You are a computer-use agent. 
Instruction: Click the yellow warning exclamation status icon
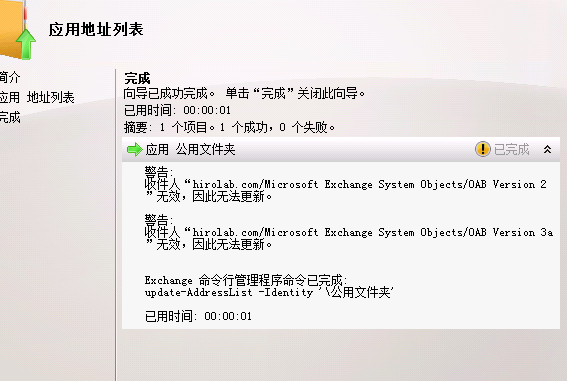tap(482, 149)
